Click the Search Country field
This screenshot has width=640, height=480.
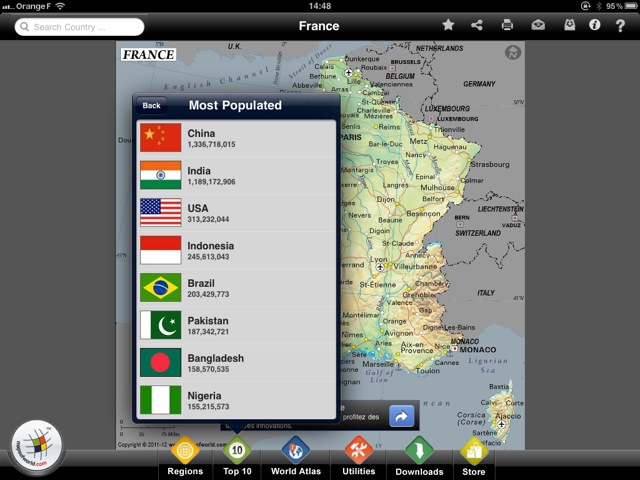pyautogui.click(x=80, y=27)
